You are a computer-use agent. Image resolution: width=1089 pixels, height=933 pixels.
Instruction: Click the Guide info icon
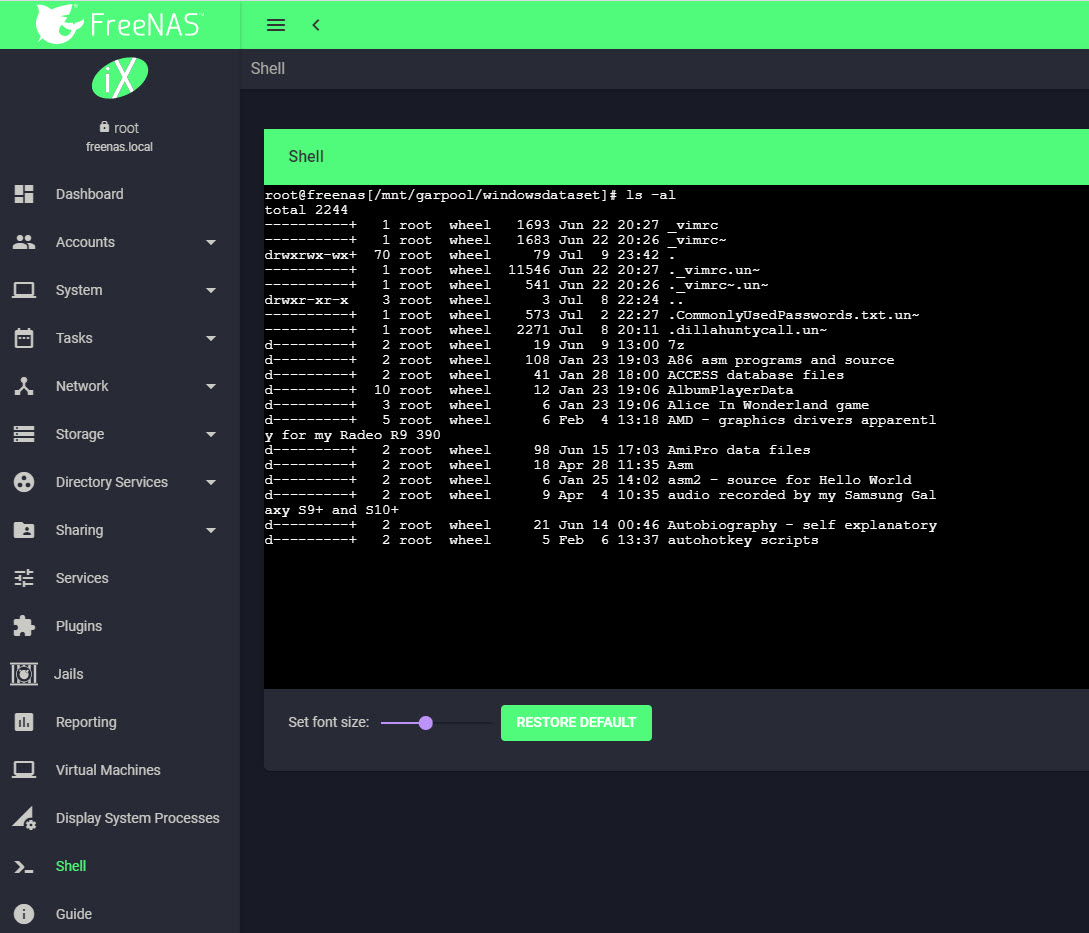coord(24,914)
